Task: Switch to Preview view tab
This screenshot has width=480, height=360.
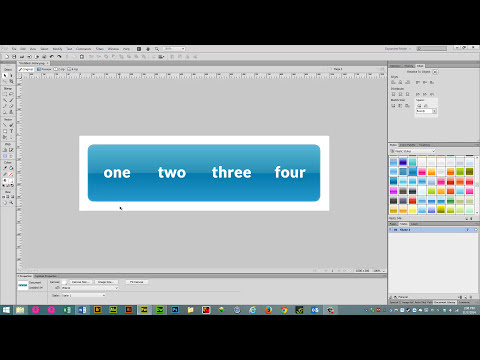Action: click(x=44, y=69)
